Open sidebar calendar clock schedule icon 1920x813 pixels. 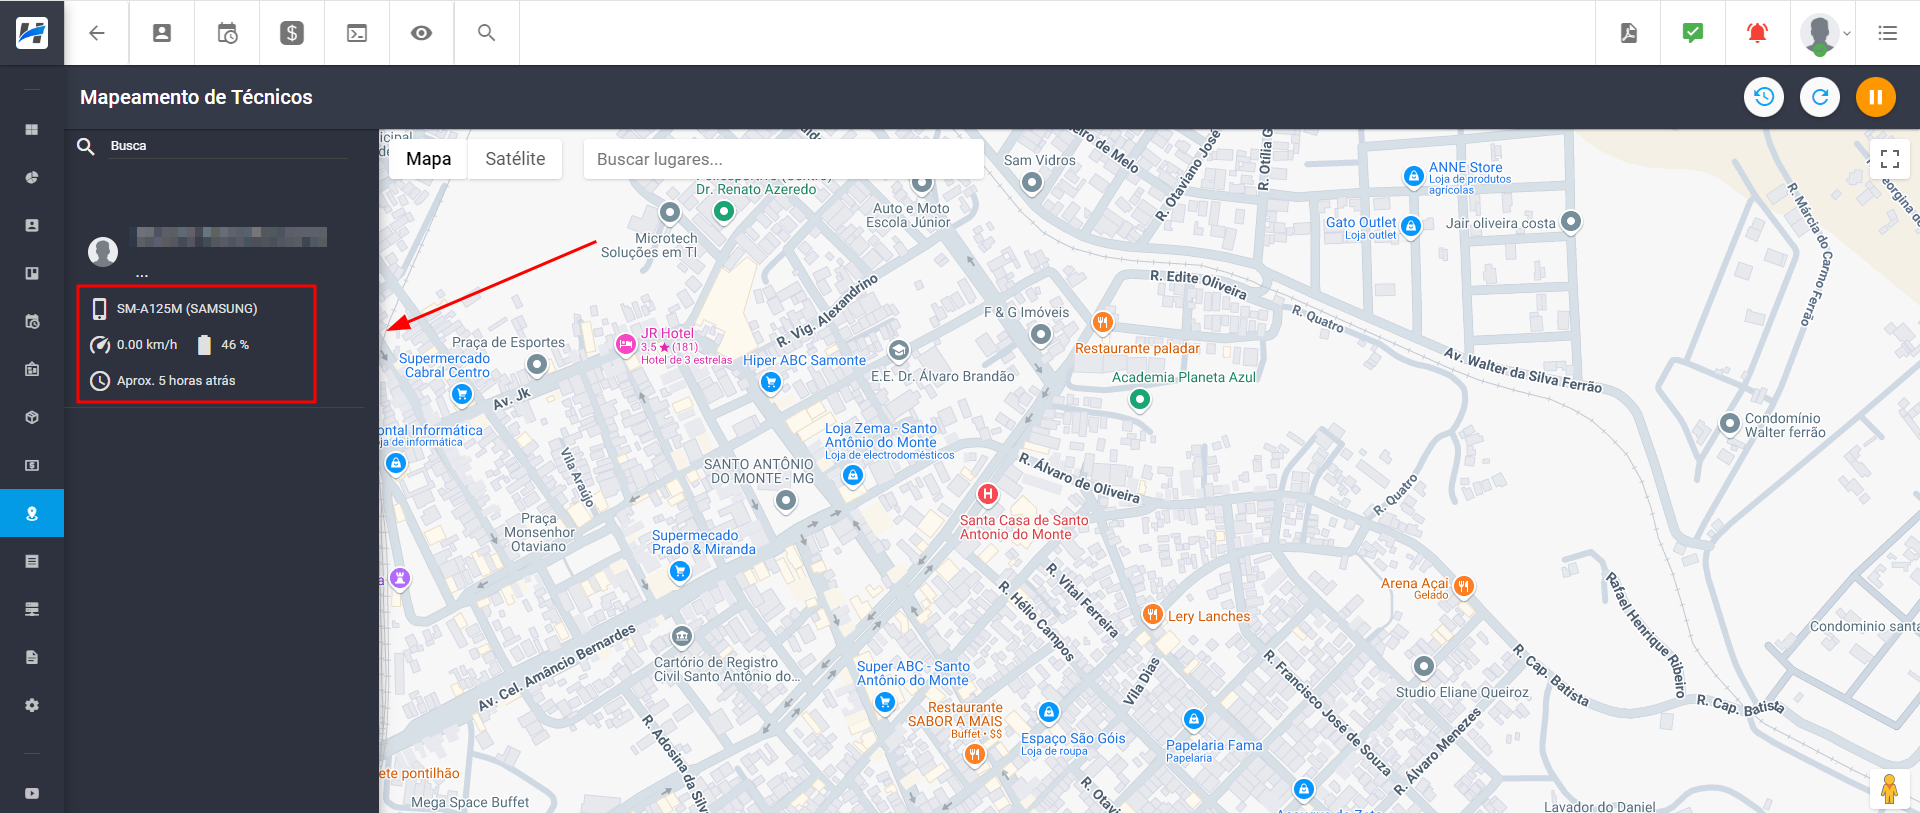tap(32, 322)
